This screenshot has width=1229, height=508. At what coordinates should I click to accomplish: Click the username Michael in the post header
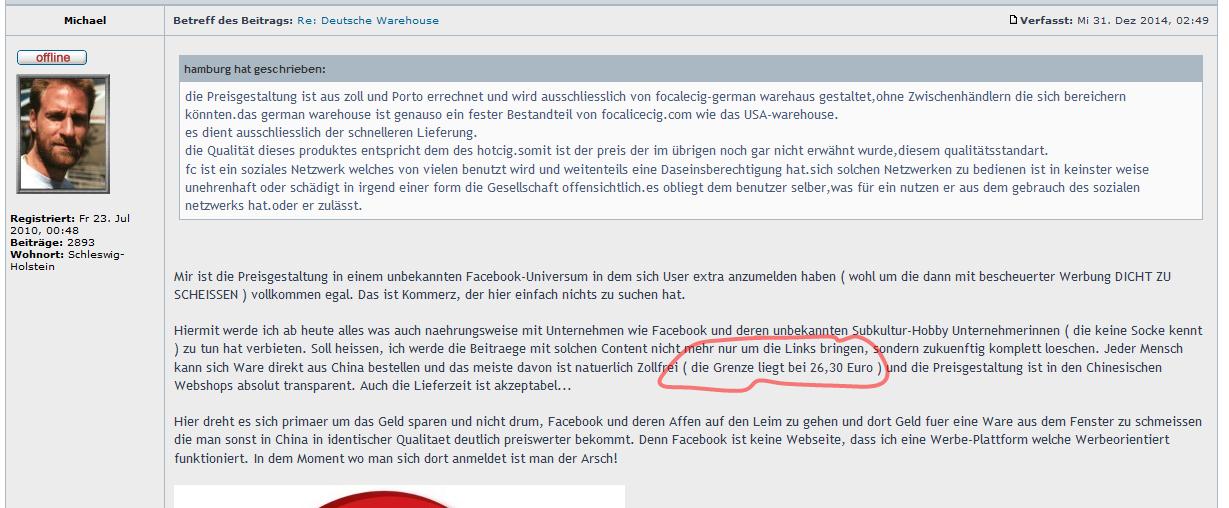[x=85, y=20]
